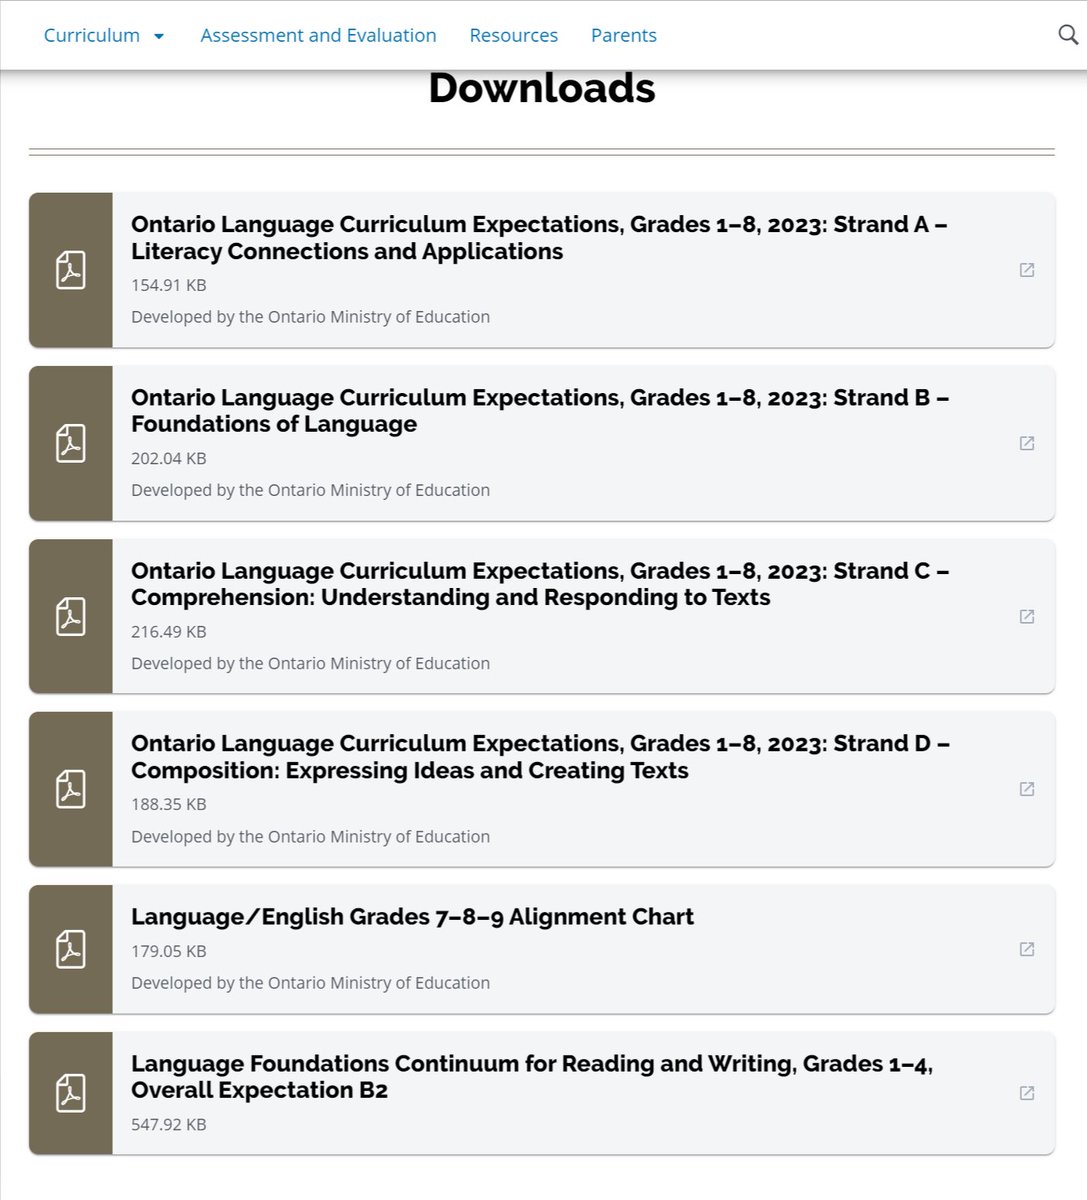This screenshot has width=1087, height=1200.
Task: Select the 154.91 KB file size text
Action: (169, 285)
